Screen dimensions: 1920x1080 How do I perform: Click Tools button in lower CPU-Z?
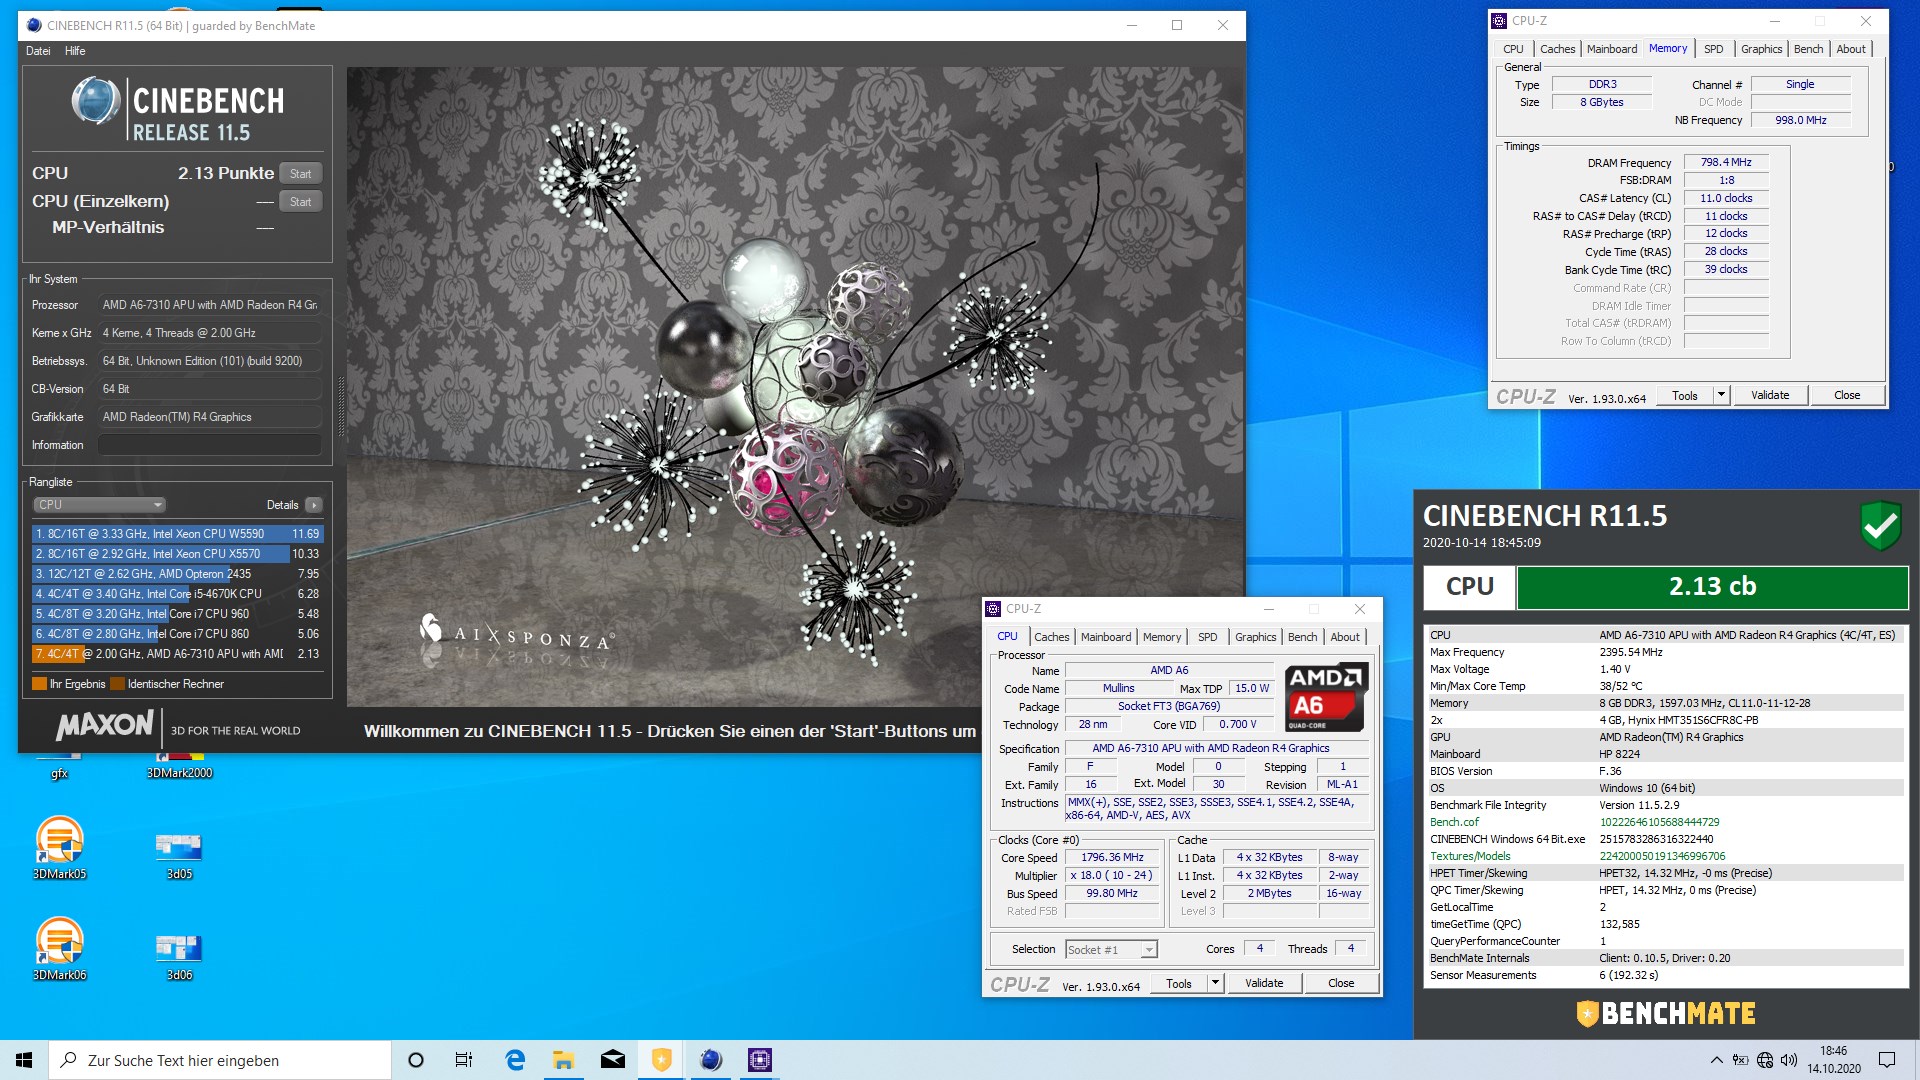click(1179, 984)
